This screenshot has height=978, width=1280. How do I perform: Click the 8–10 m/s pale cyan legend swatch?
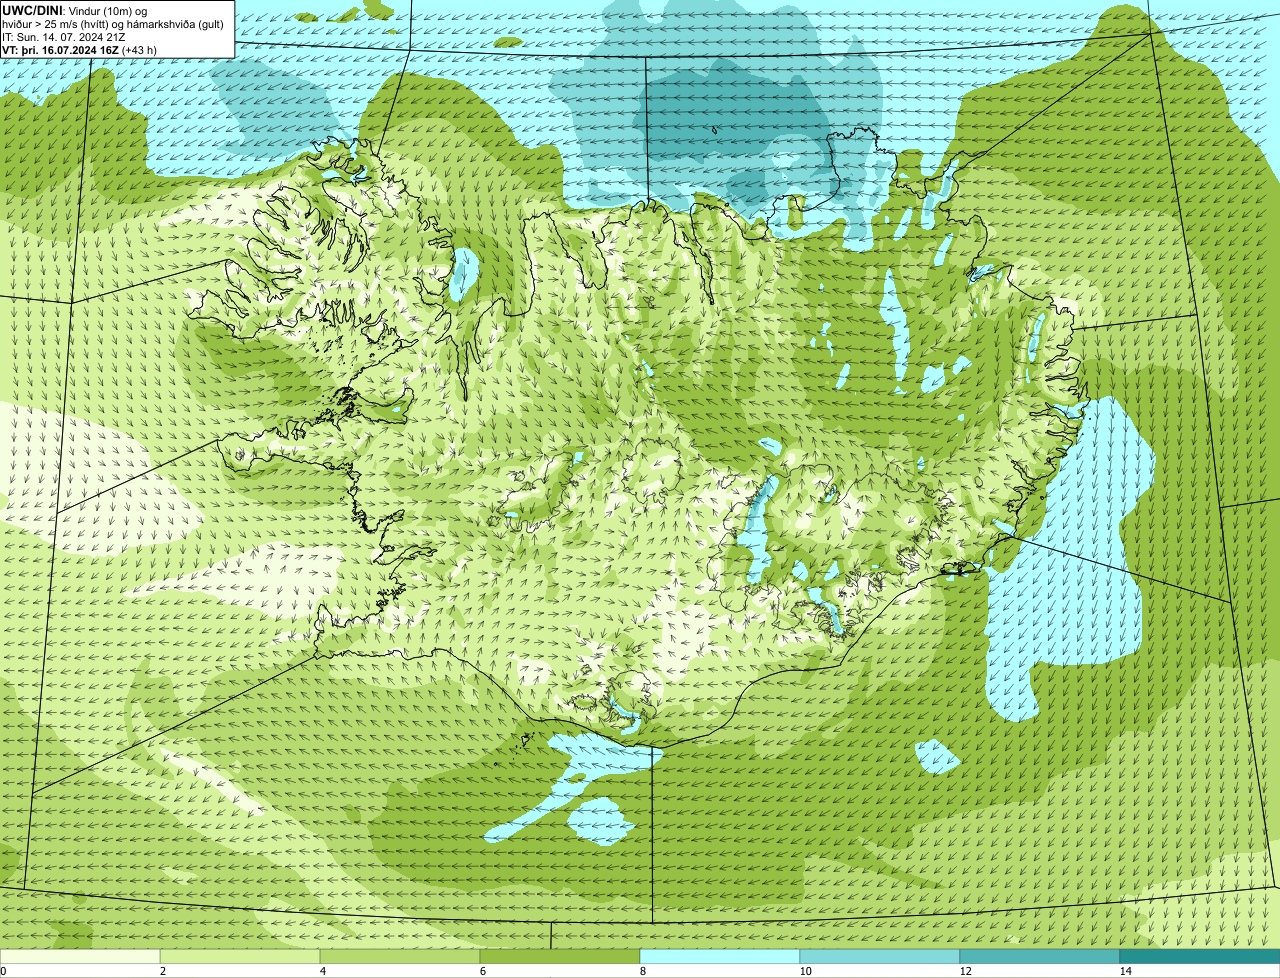coord(720,956)
